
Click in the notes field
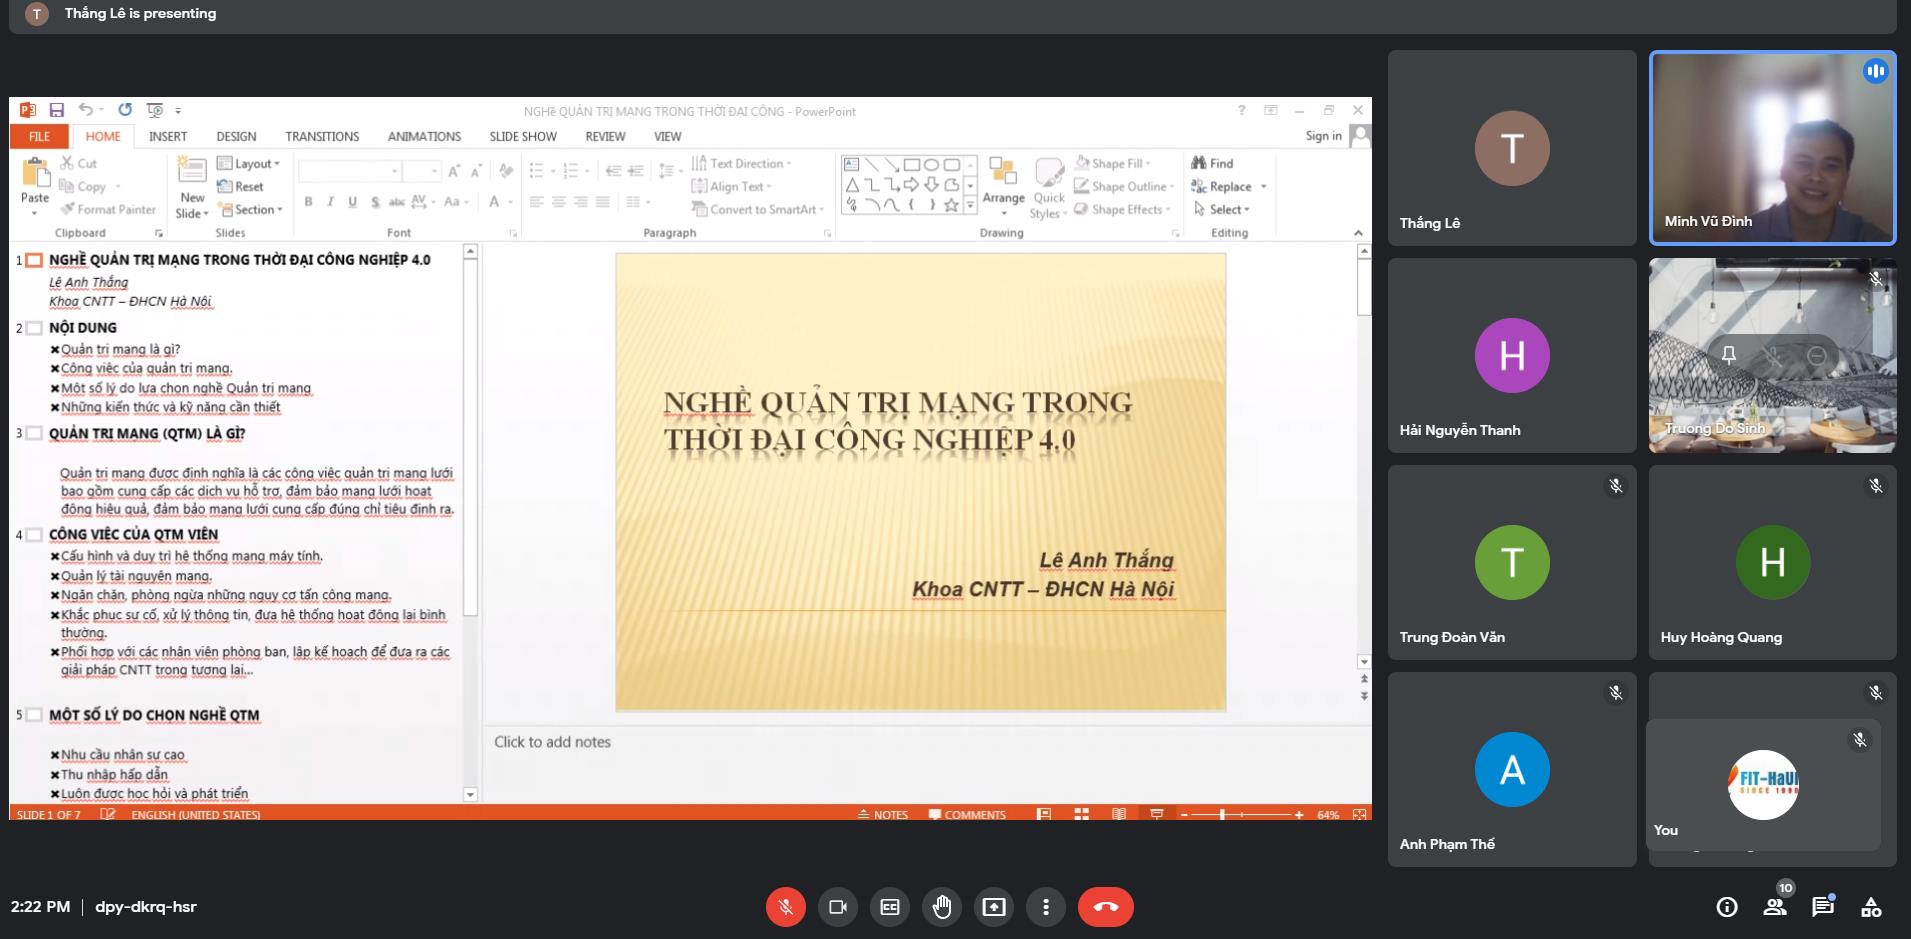pos(926,763)
